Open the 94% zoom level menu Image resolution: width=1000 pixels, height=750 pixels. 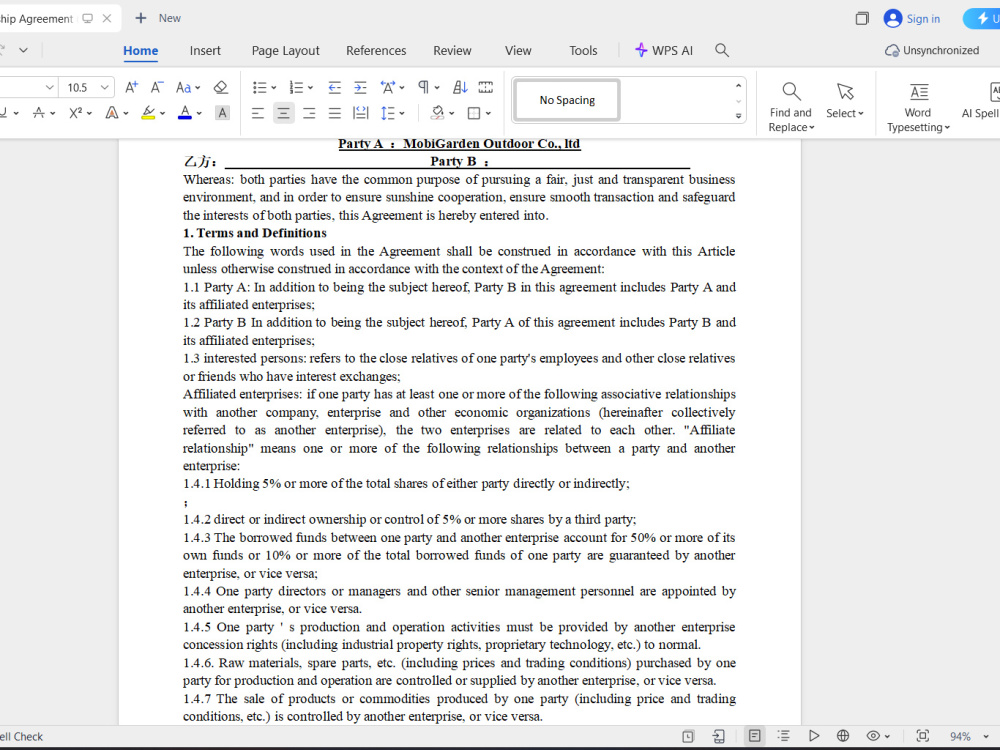coord(968,737)
